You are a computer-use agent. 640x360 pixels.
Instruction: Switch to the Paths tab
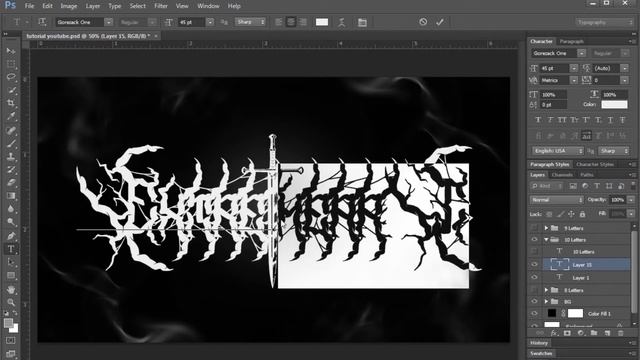pos(587,175)
